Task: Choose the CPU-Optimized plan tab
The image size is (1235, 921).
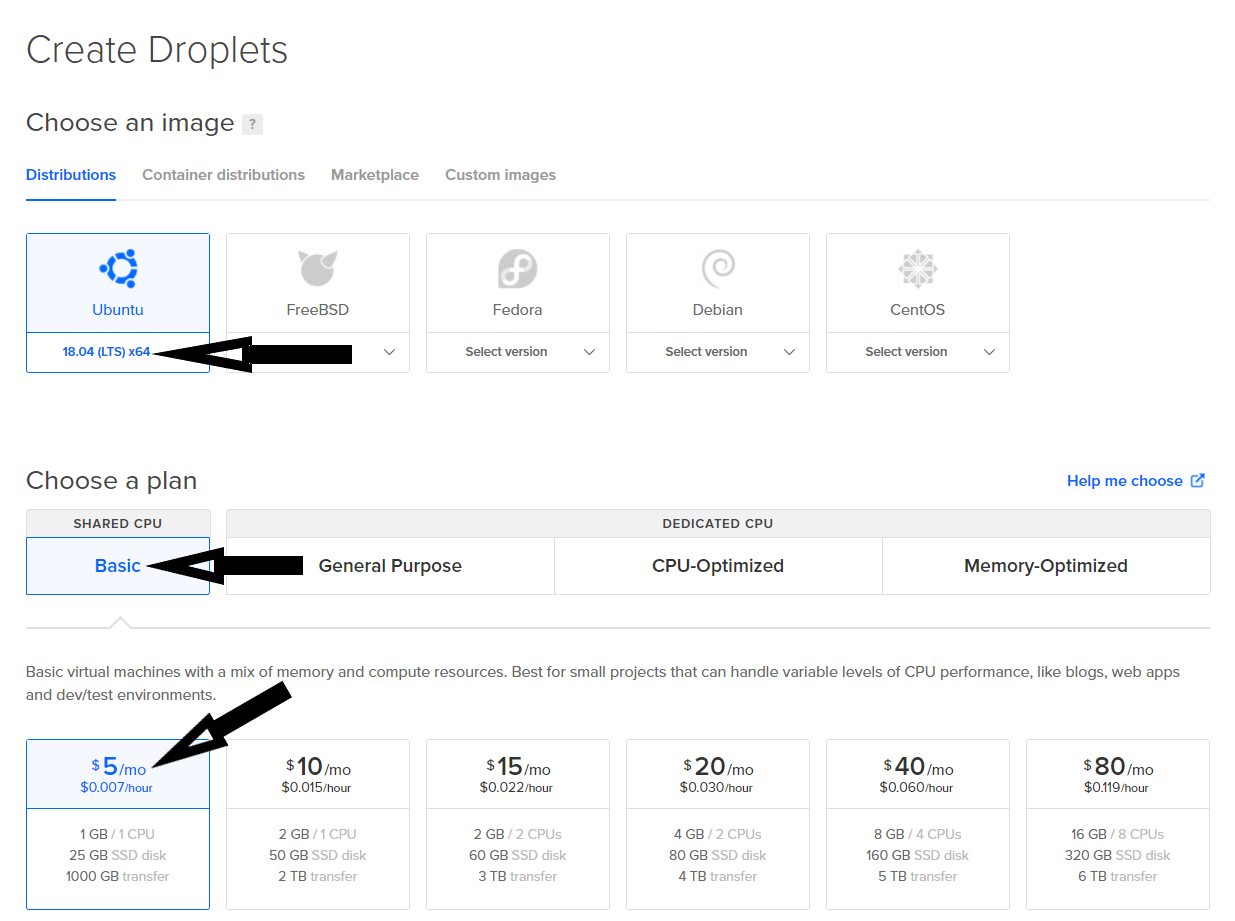Action: tap(718, 566)
